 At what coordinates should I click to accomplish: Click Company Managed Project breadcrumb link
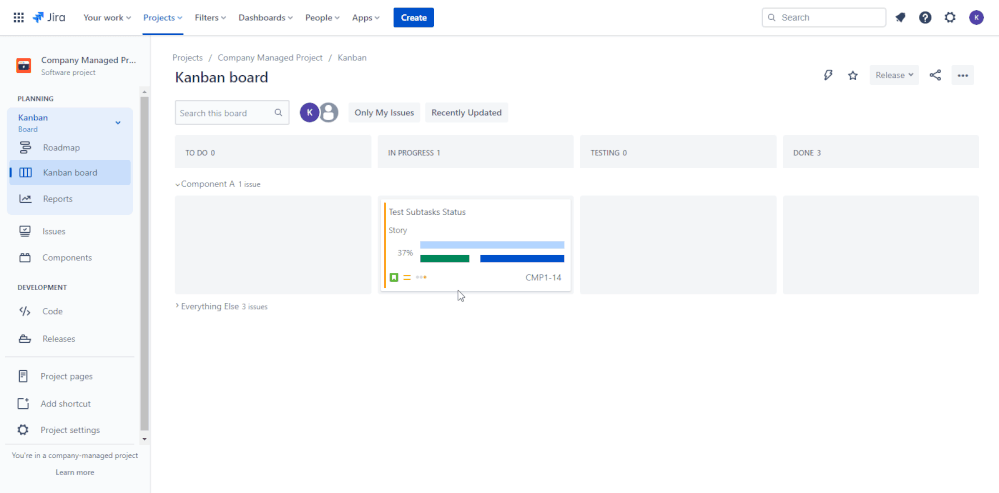(270, 57)
